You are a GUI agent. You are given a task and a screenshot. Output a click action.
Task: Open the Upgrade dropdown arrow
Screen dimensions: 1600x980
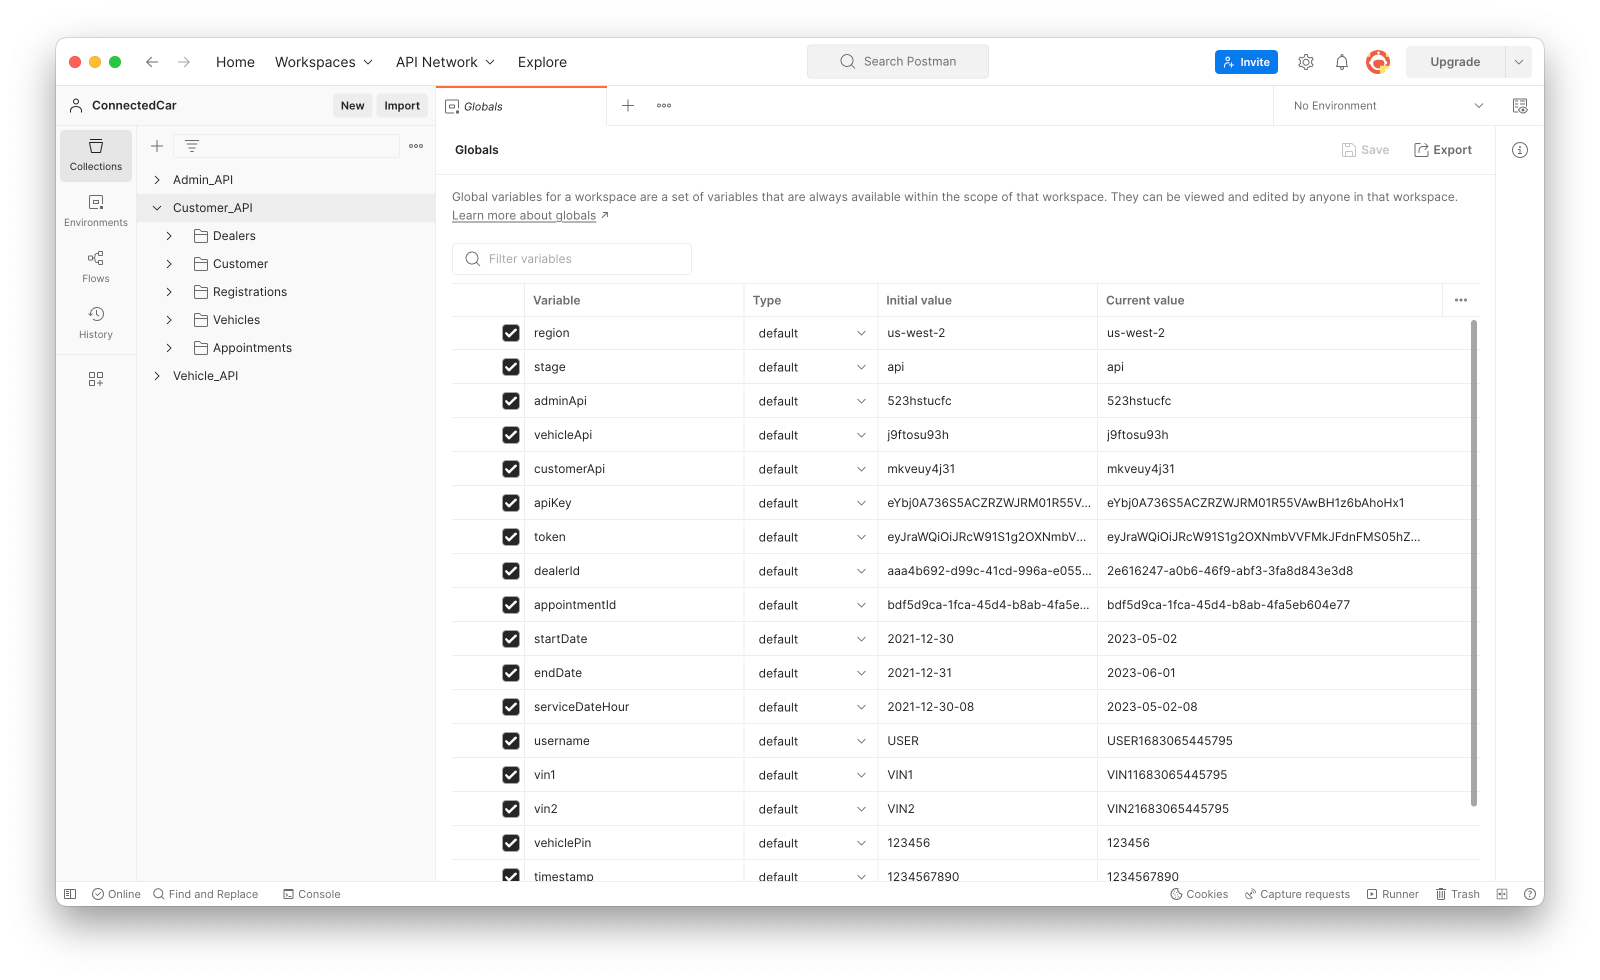coord(1518,62)
